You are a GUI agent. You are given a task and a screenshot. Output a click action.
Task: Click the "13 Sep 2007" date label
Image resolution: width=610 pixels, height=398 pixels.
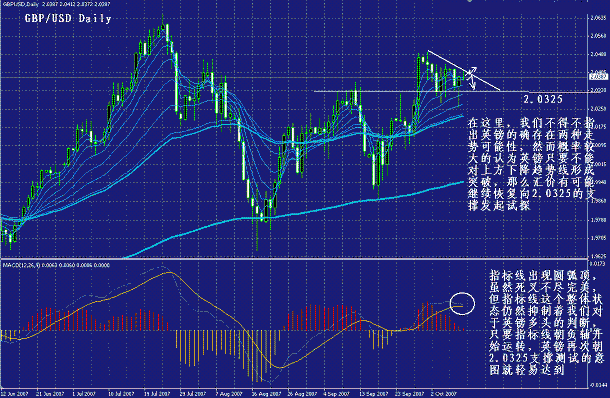(373, 394)
